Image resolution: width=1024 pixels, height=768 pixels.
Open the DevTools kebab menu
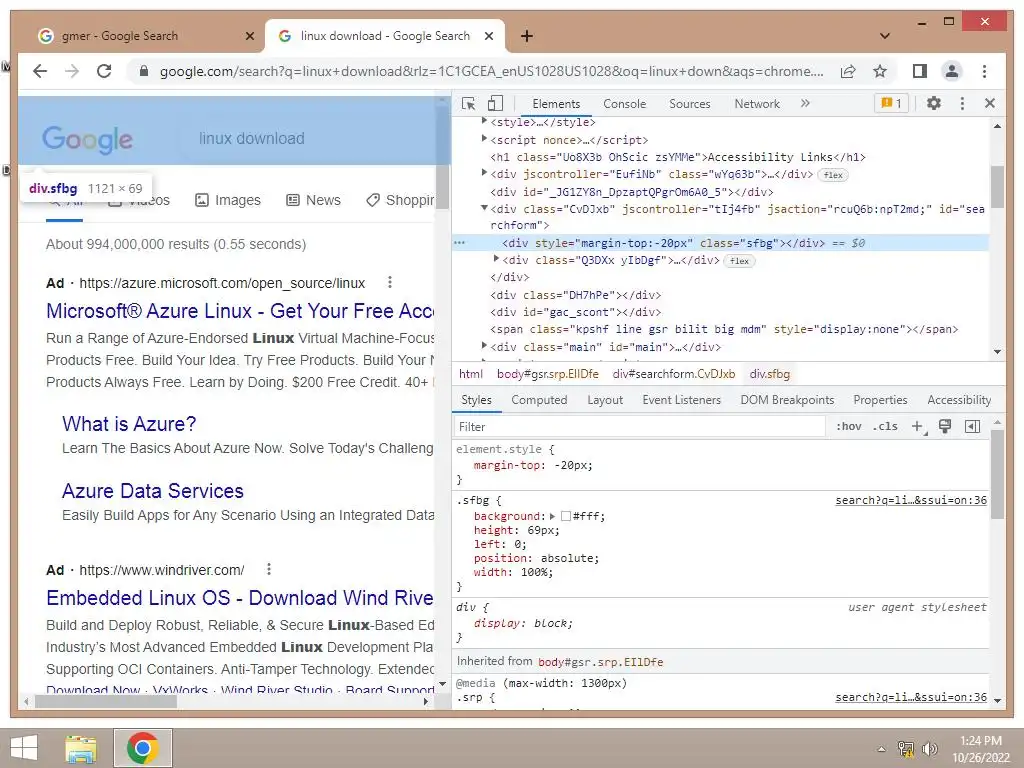962,103
